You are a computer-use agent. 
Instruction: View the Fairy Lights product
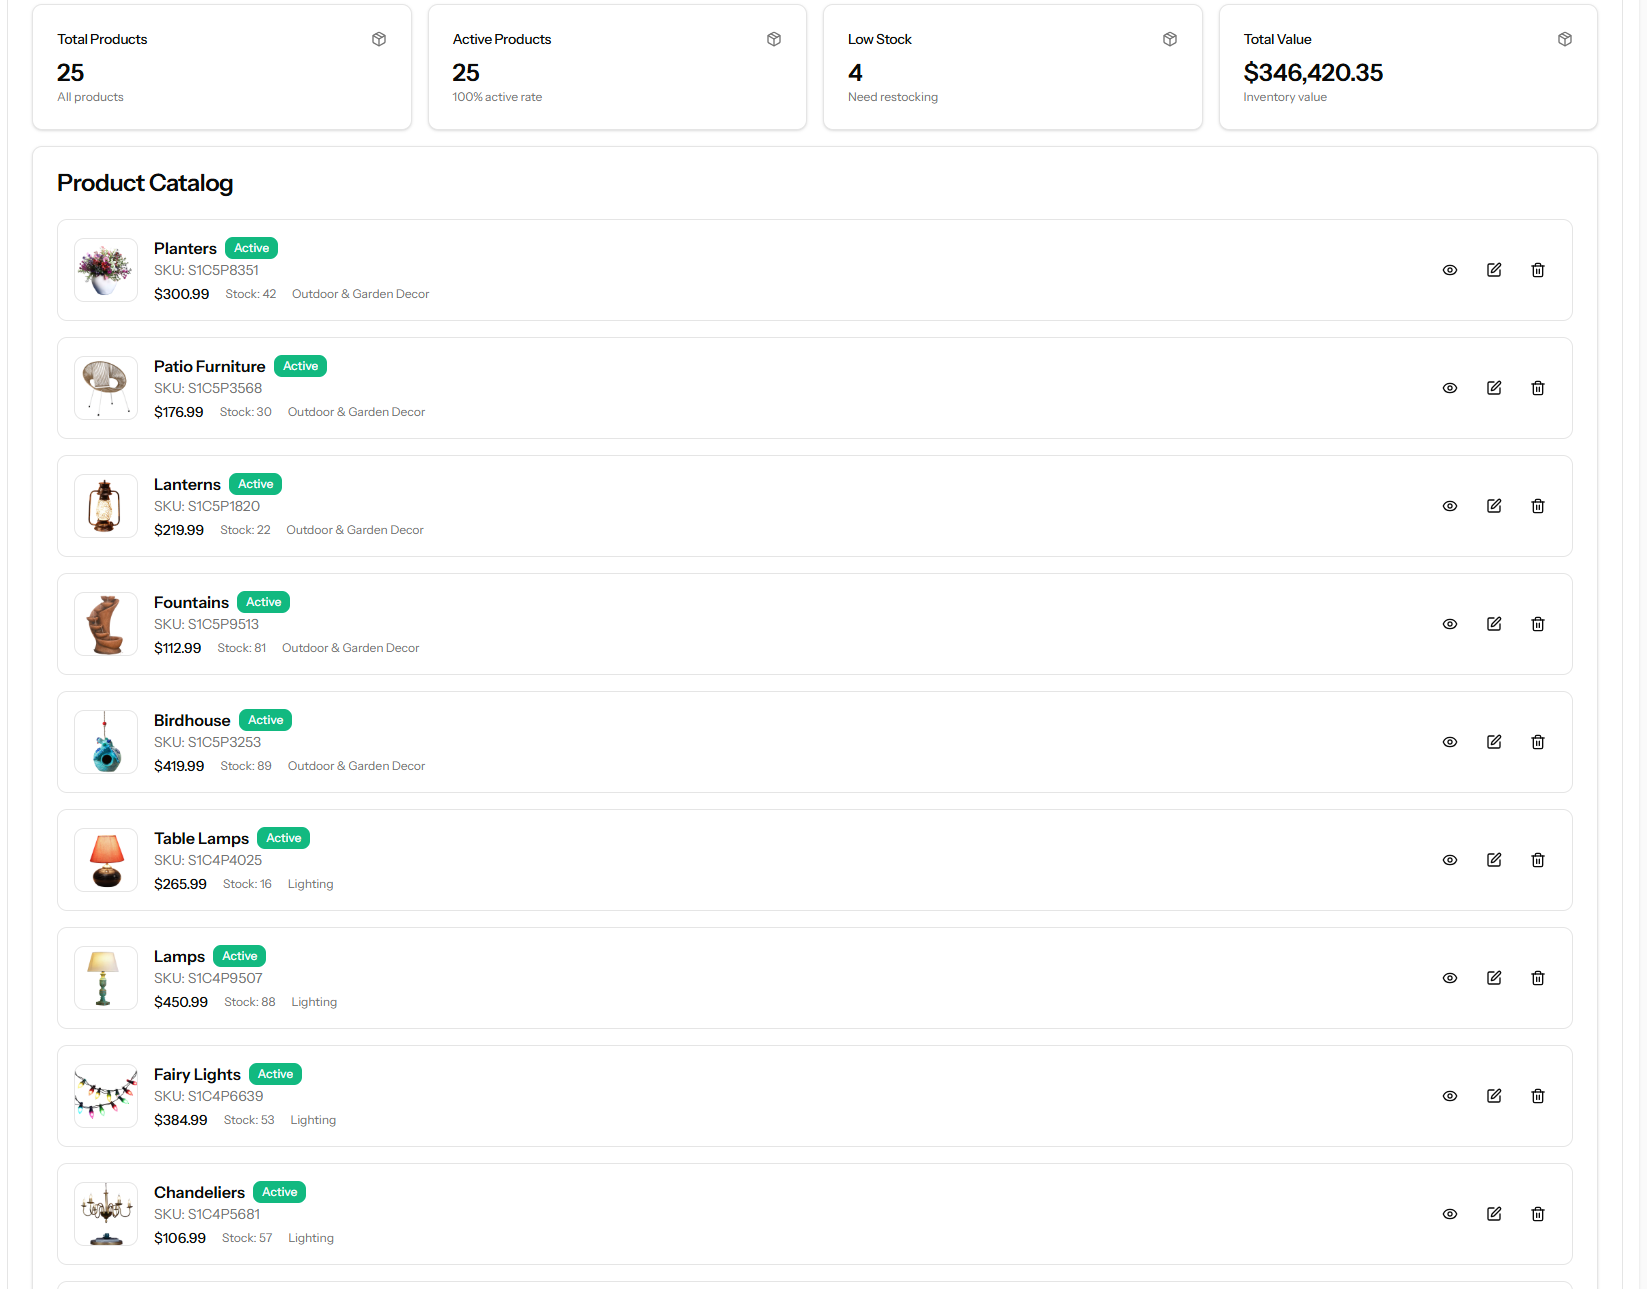(1450, 1096)
